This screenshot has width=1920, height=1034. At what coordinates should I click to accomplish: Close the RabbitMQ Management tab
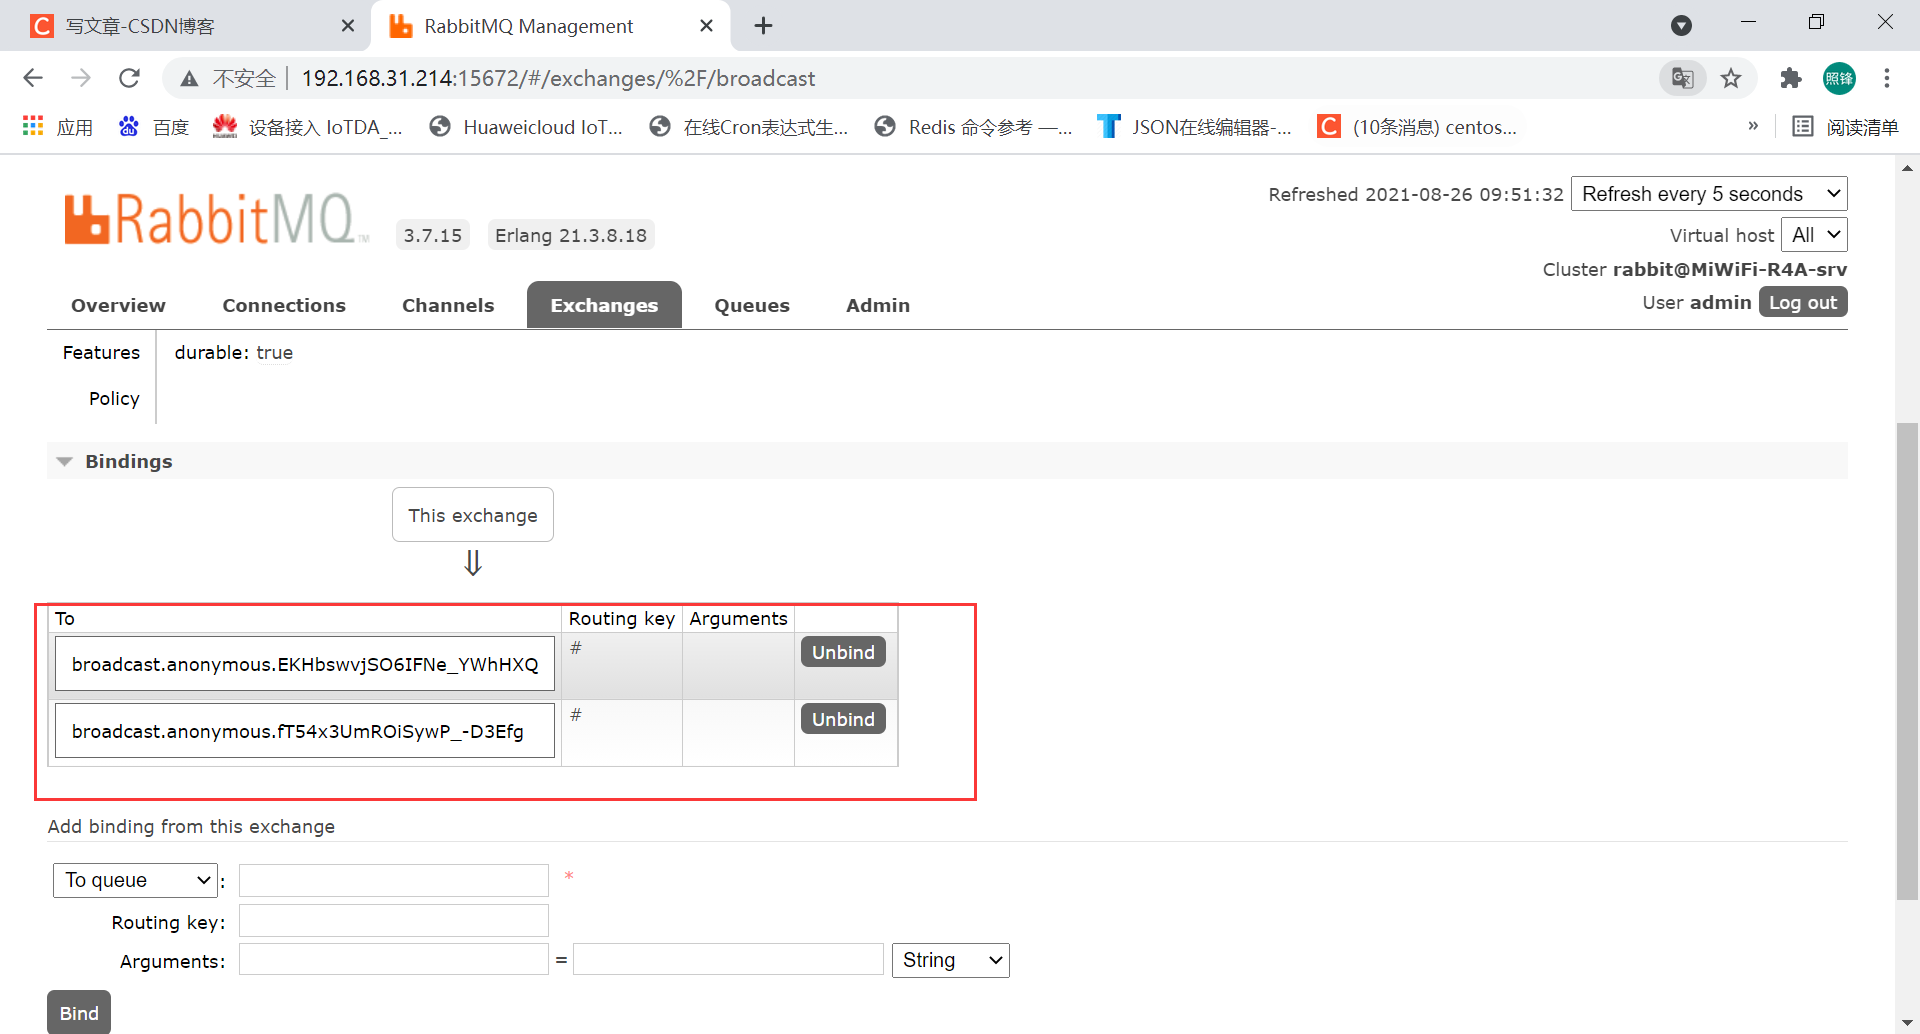[706, 26]
